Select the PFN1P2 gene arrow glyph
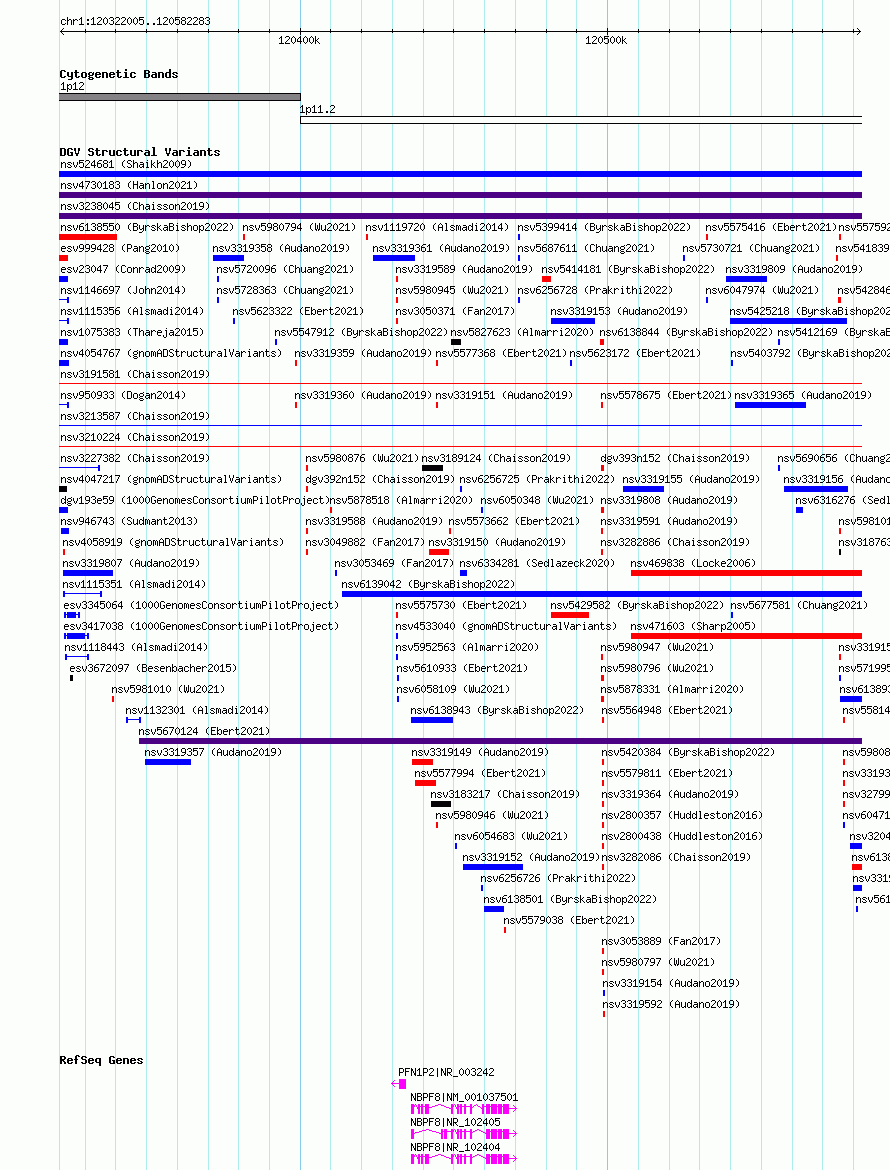The width and height of the screenshot is (890, 1170). (x=398, y=1083)
